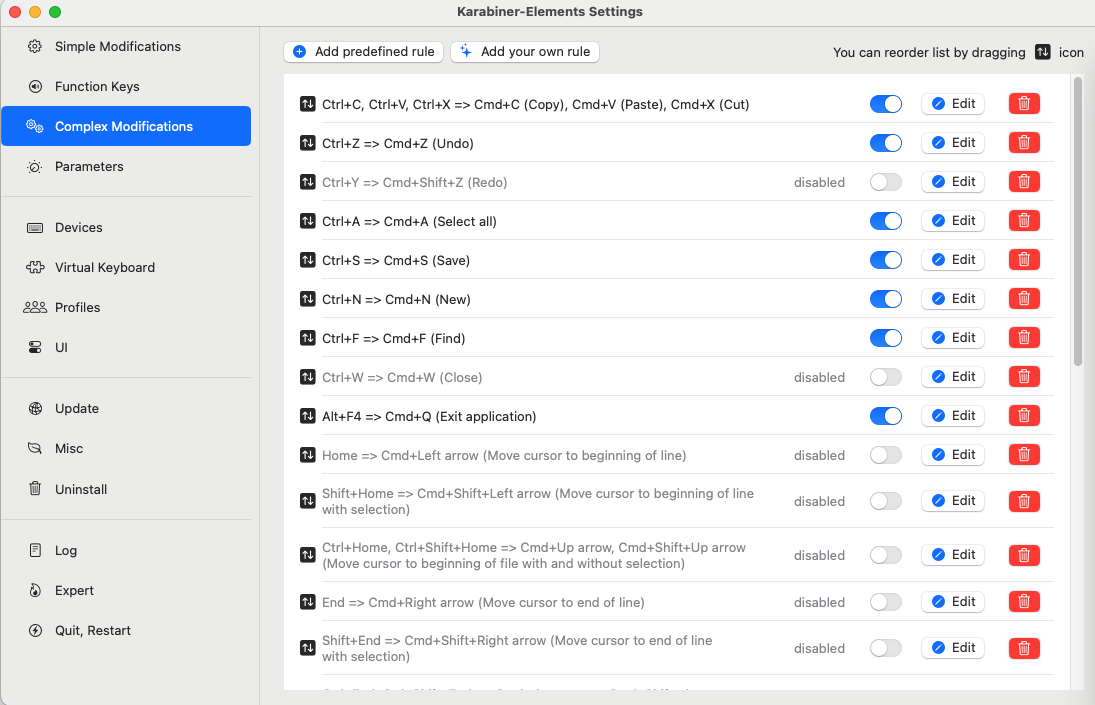Click Add predefined rule
Image resolution: width=1095 pixels, height=705 pixels.
[363, 52]
